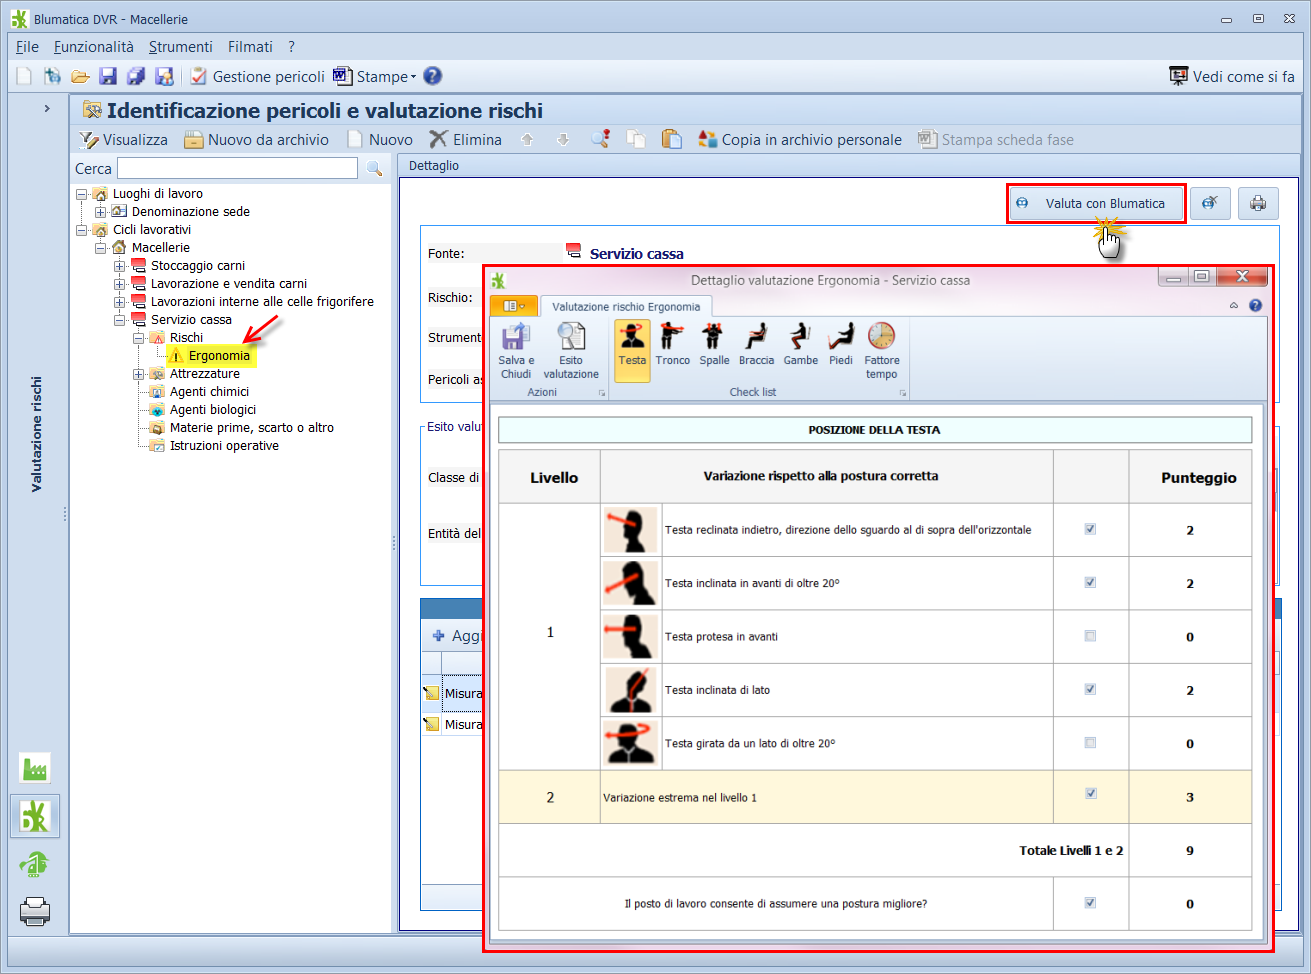Click the green Blumatica logo sidebar icon

tap(35, 816)
